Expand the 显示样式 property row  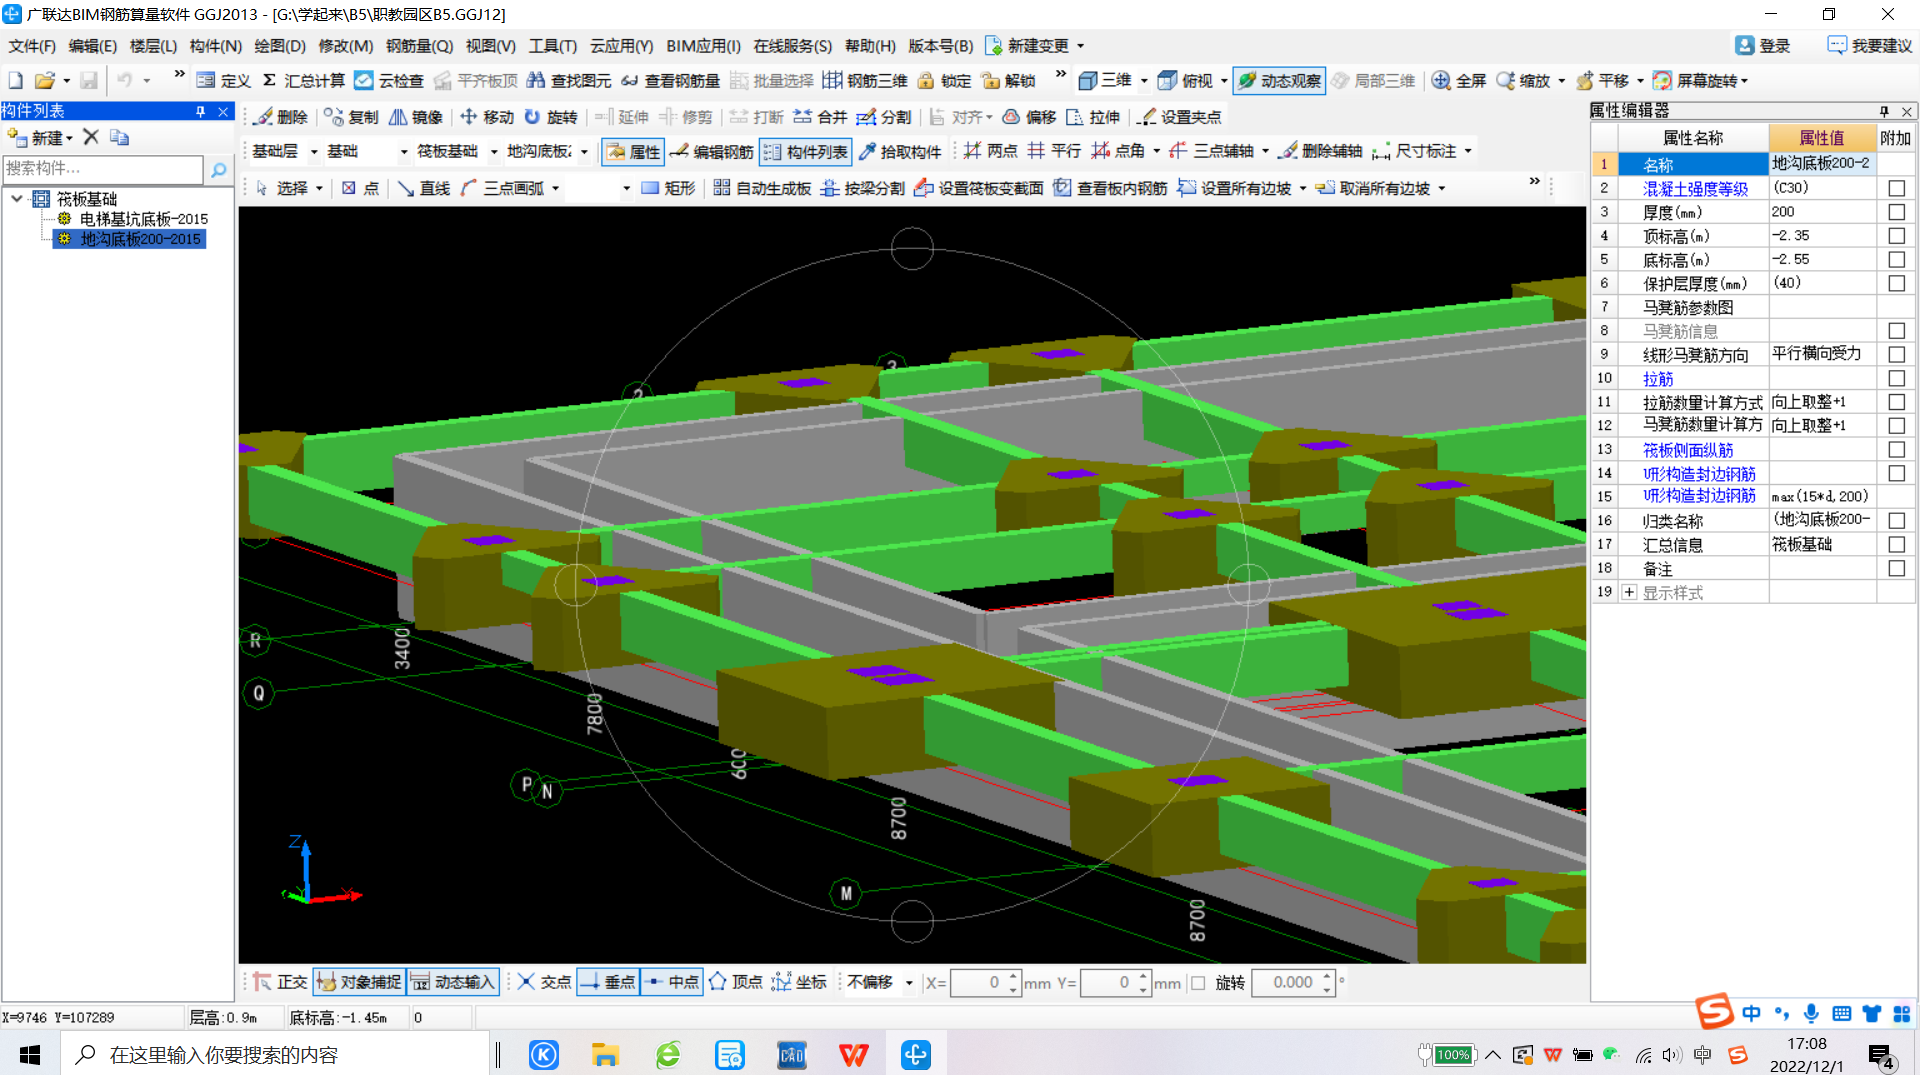click(x=1630, y=592)
